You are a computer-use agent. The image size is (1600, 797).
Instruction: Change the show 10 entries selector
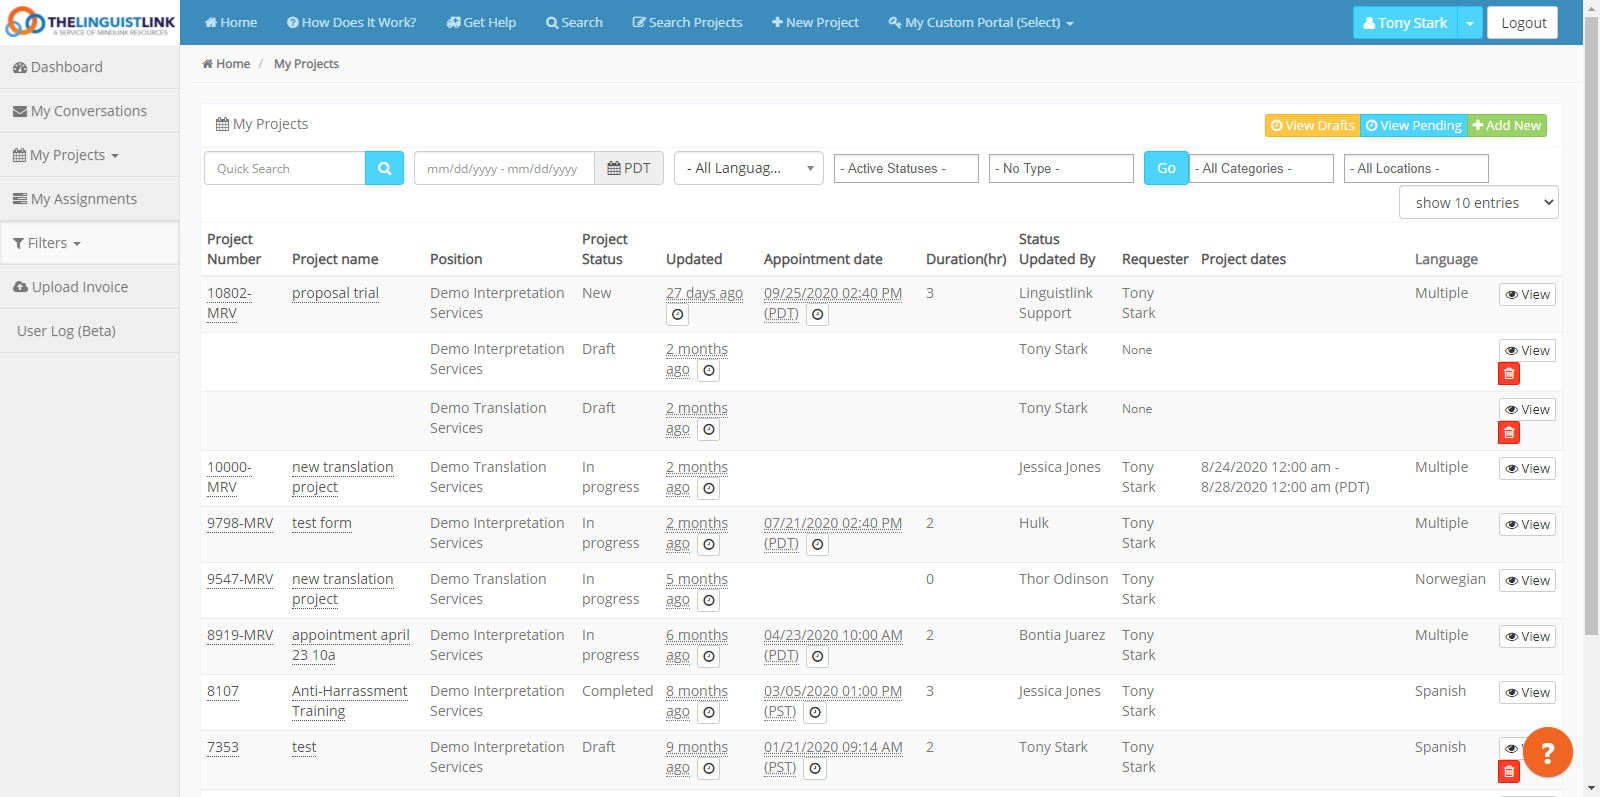[1478, 203]
